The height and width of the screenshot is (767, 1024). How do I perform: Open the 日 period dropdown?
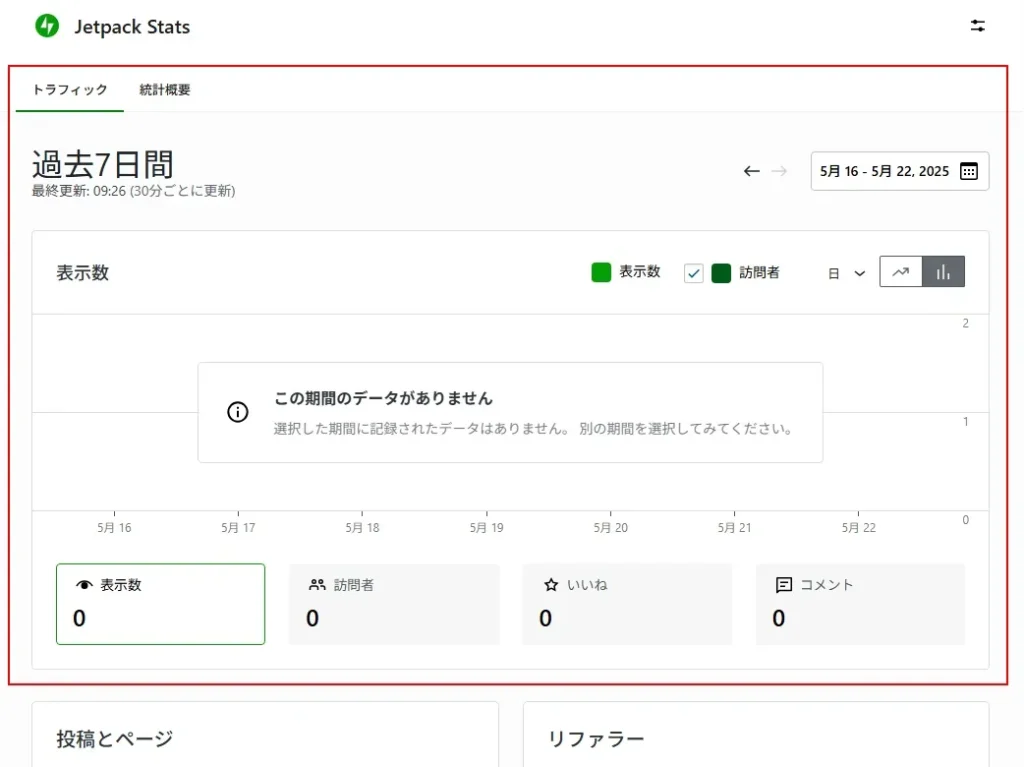(846, 274)
